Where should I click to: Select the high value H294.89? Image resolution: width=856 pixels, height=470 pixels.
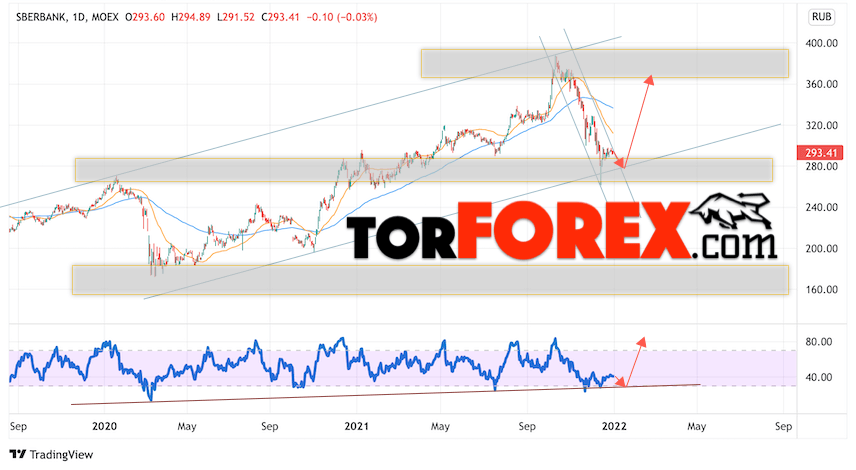(191, 17)
